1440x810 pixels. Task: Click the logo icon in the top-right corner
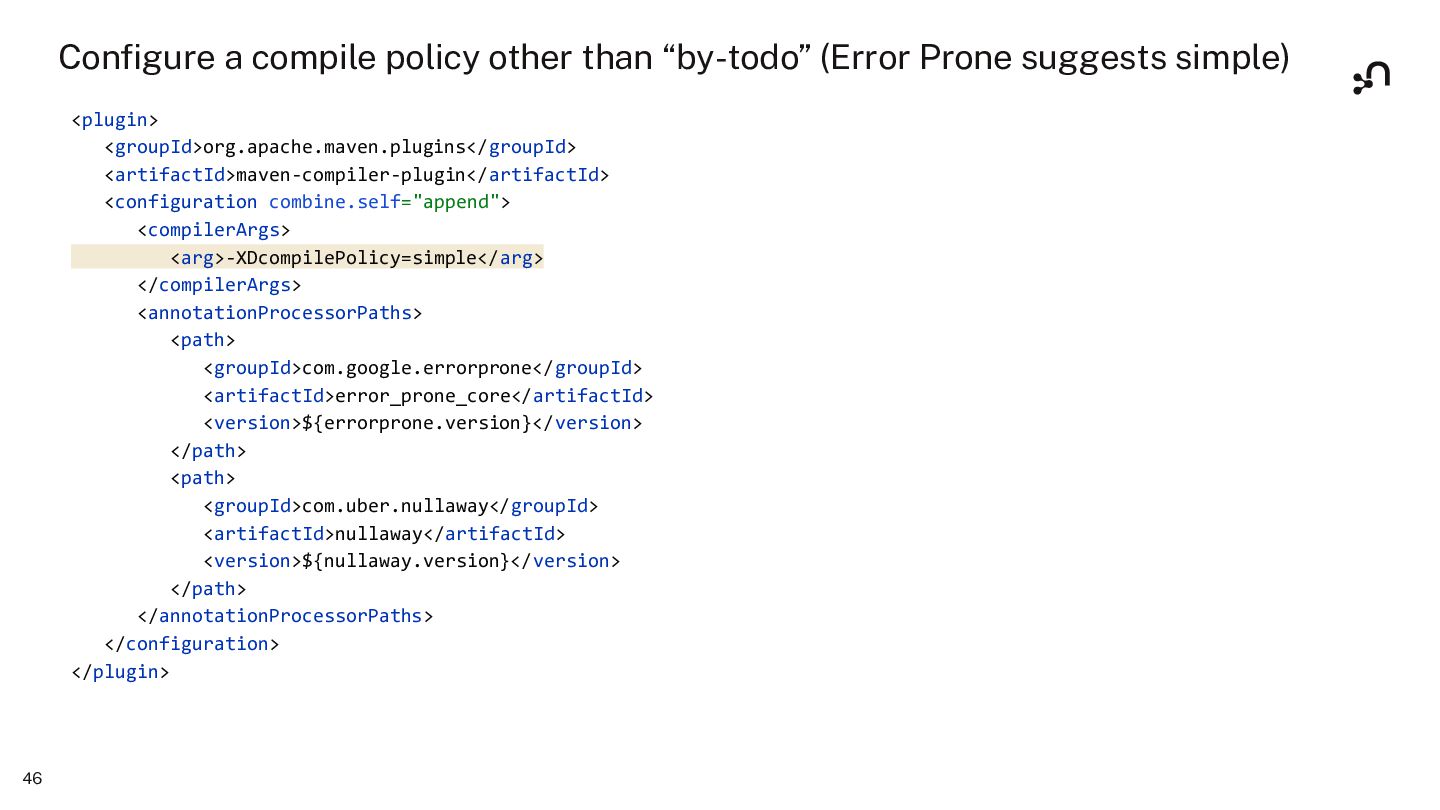coord(1371,78)
